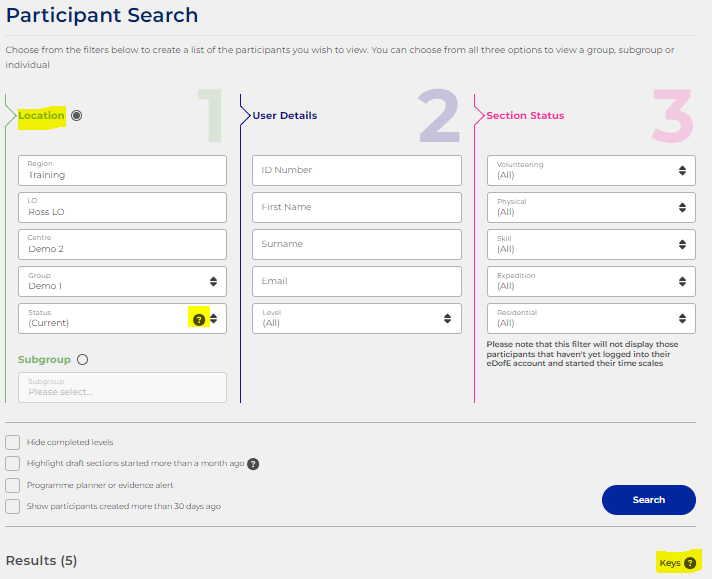The width and height of the screenshot is (712, 579).
Task: Click the Status field help question icon
Action: pyautogui.click(x=199, y=320)
